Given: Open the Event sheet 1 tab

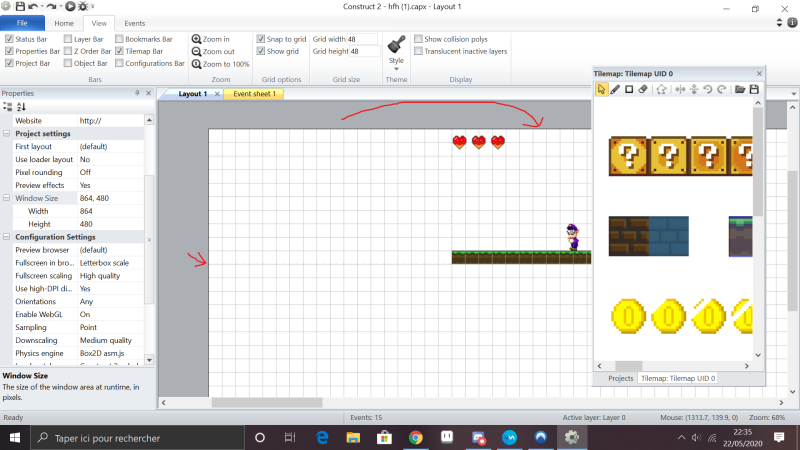Looking at the screenshot, I should (254, 94).
